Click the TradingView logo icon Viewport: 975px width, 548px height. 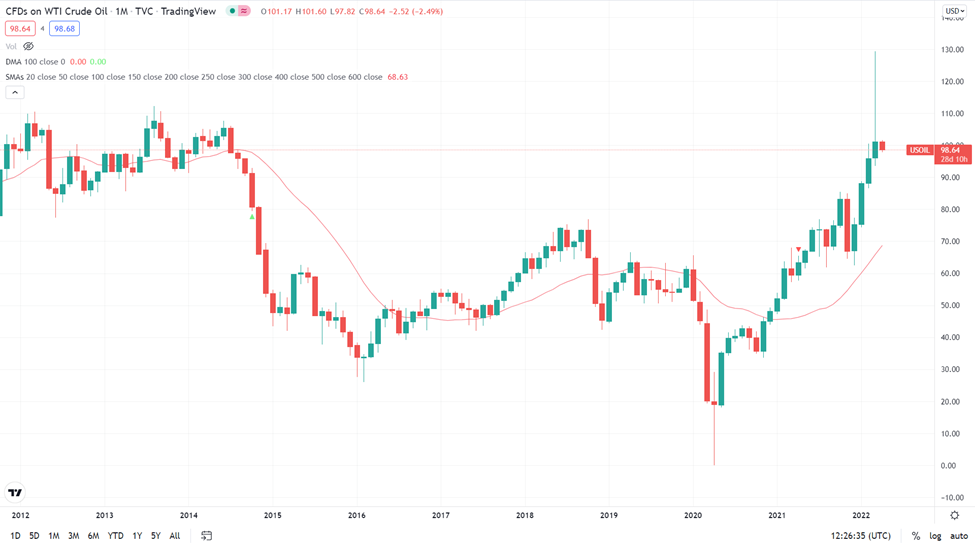15,493
